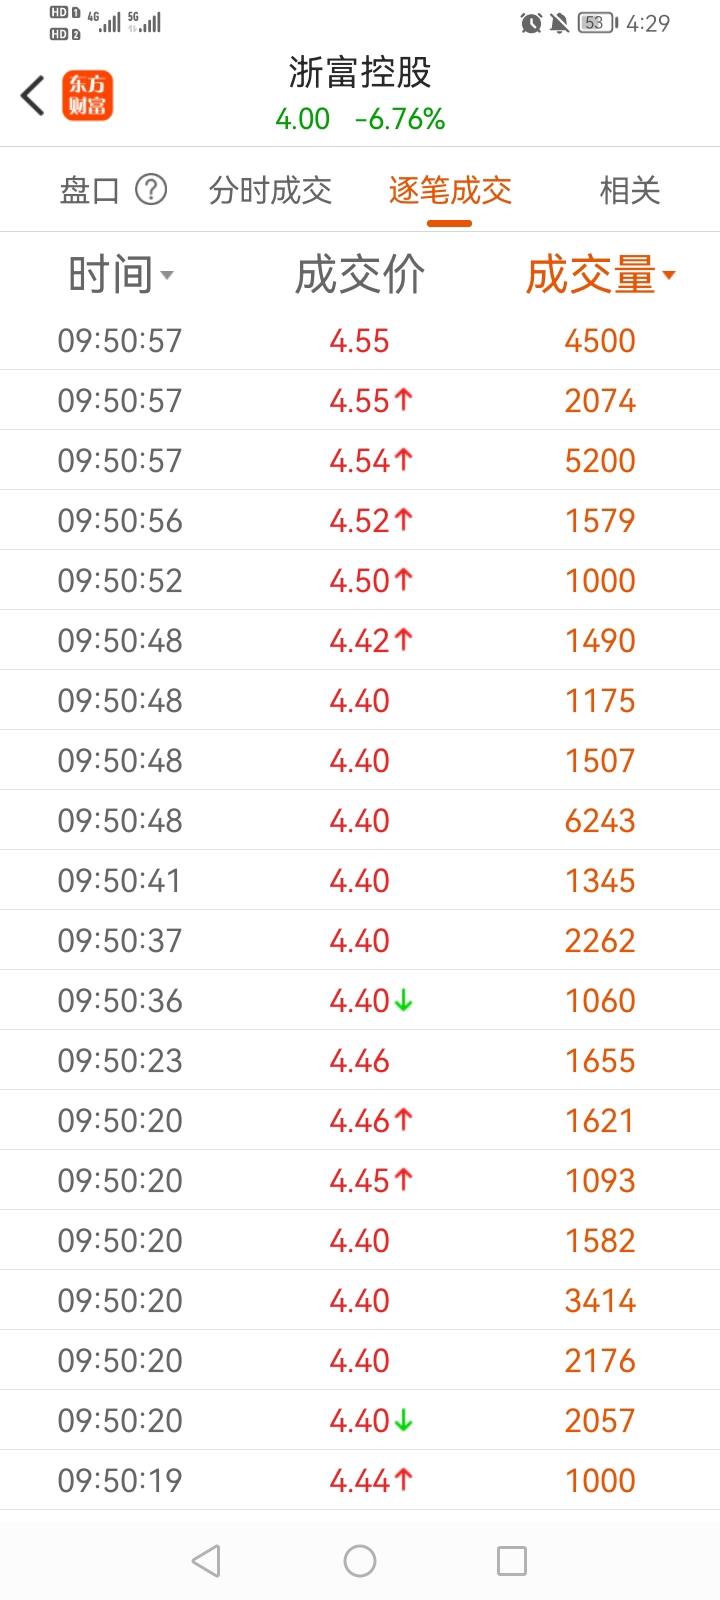Tap the Android back navigation triangle
Viewport: 720px width, 1600px height.
(206, 1561)
